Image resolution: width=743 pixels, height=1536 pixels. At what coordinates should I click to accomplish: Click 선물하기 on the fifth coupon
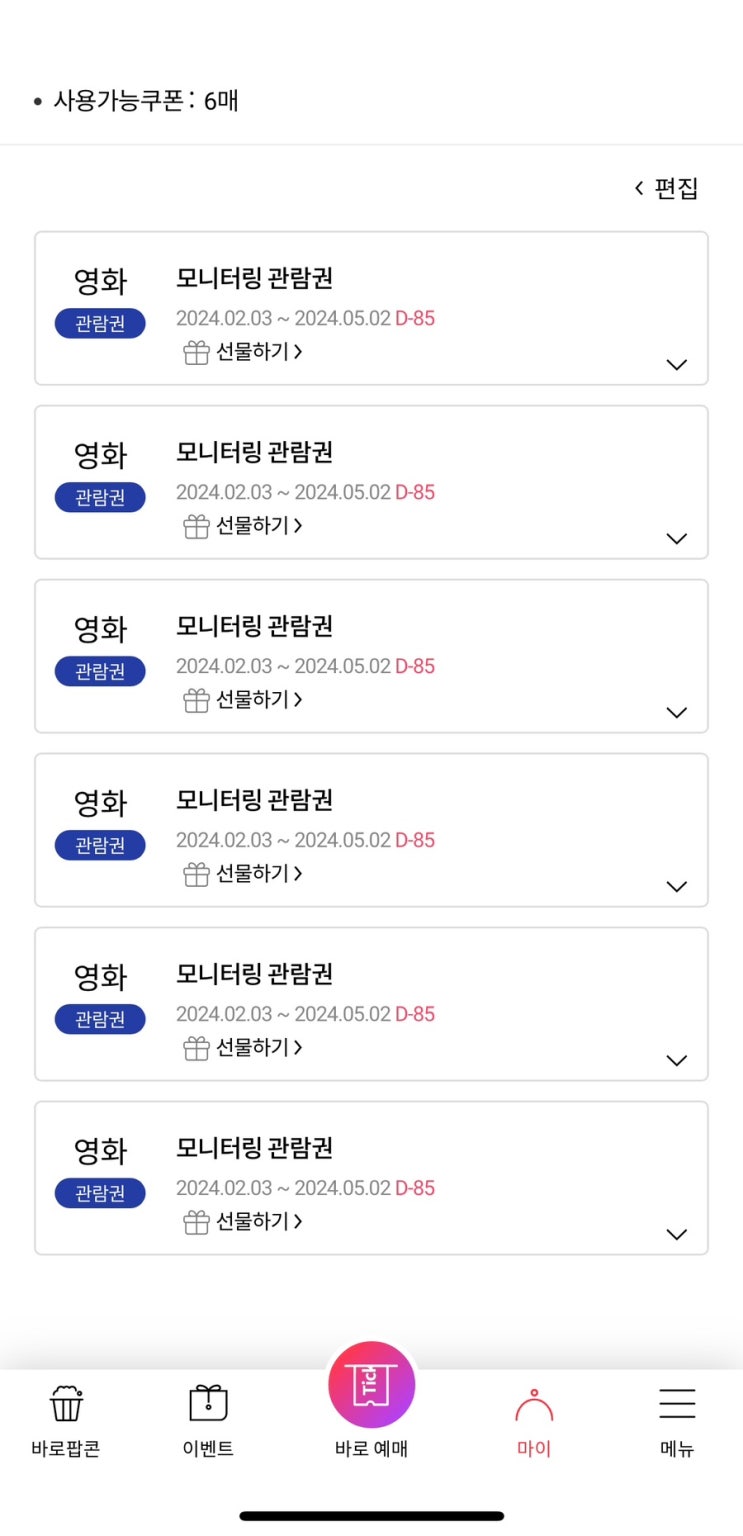(x=258, y=1048)
